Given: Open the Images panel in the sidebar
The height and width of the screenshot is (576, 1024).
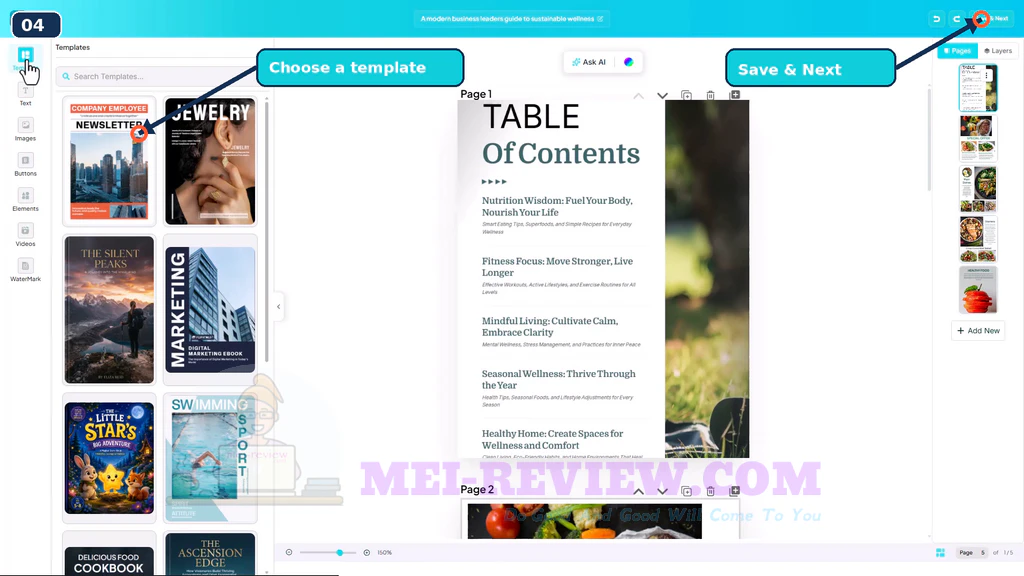Looking at the screenshot, I should coord(25,129).
